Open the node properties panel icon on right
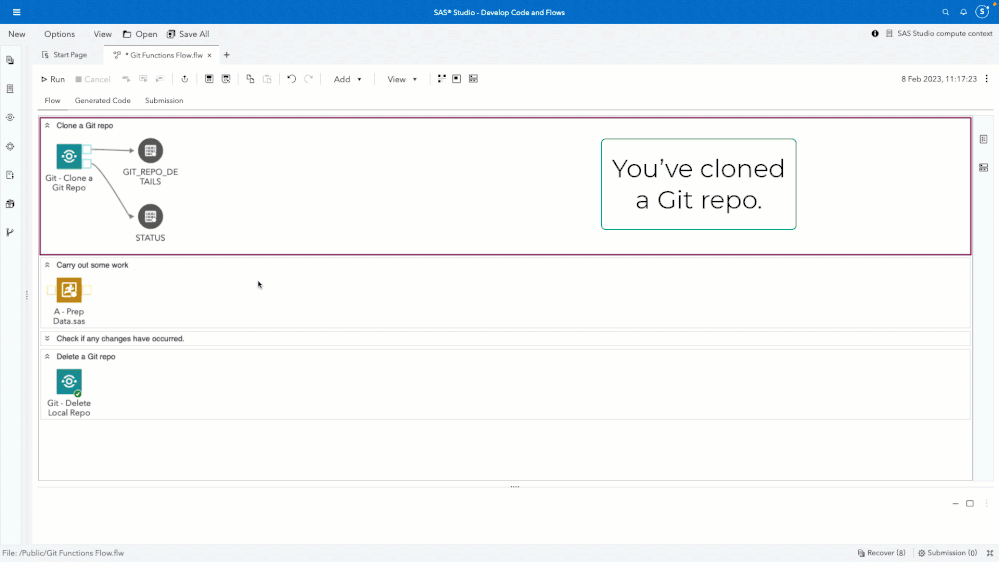This screenshot has height=562, width=999. [x=984, y=139]
